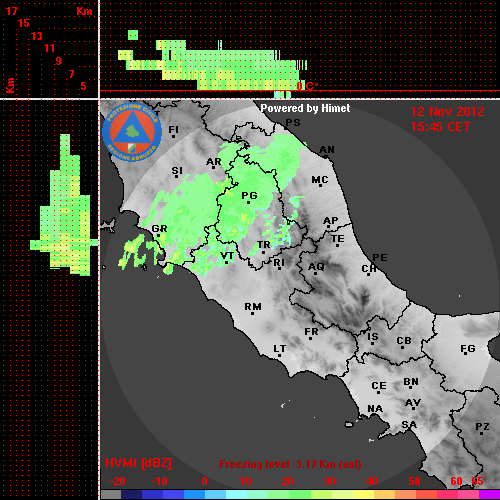Click the 65 dBZ legend value
This screenshot has width=500, height=500.
coord(477,481)
